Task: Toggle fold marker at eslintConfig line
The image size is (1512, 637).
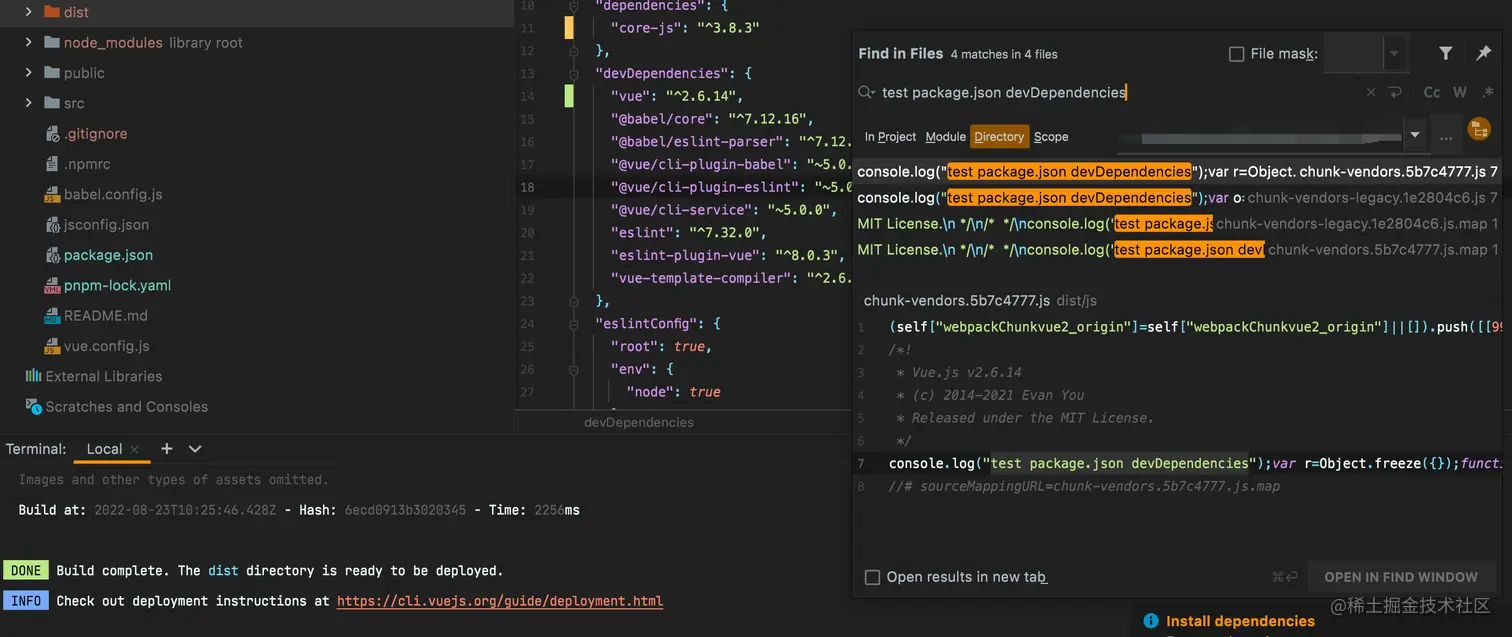Action: 574,324
